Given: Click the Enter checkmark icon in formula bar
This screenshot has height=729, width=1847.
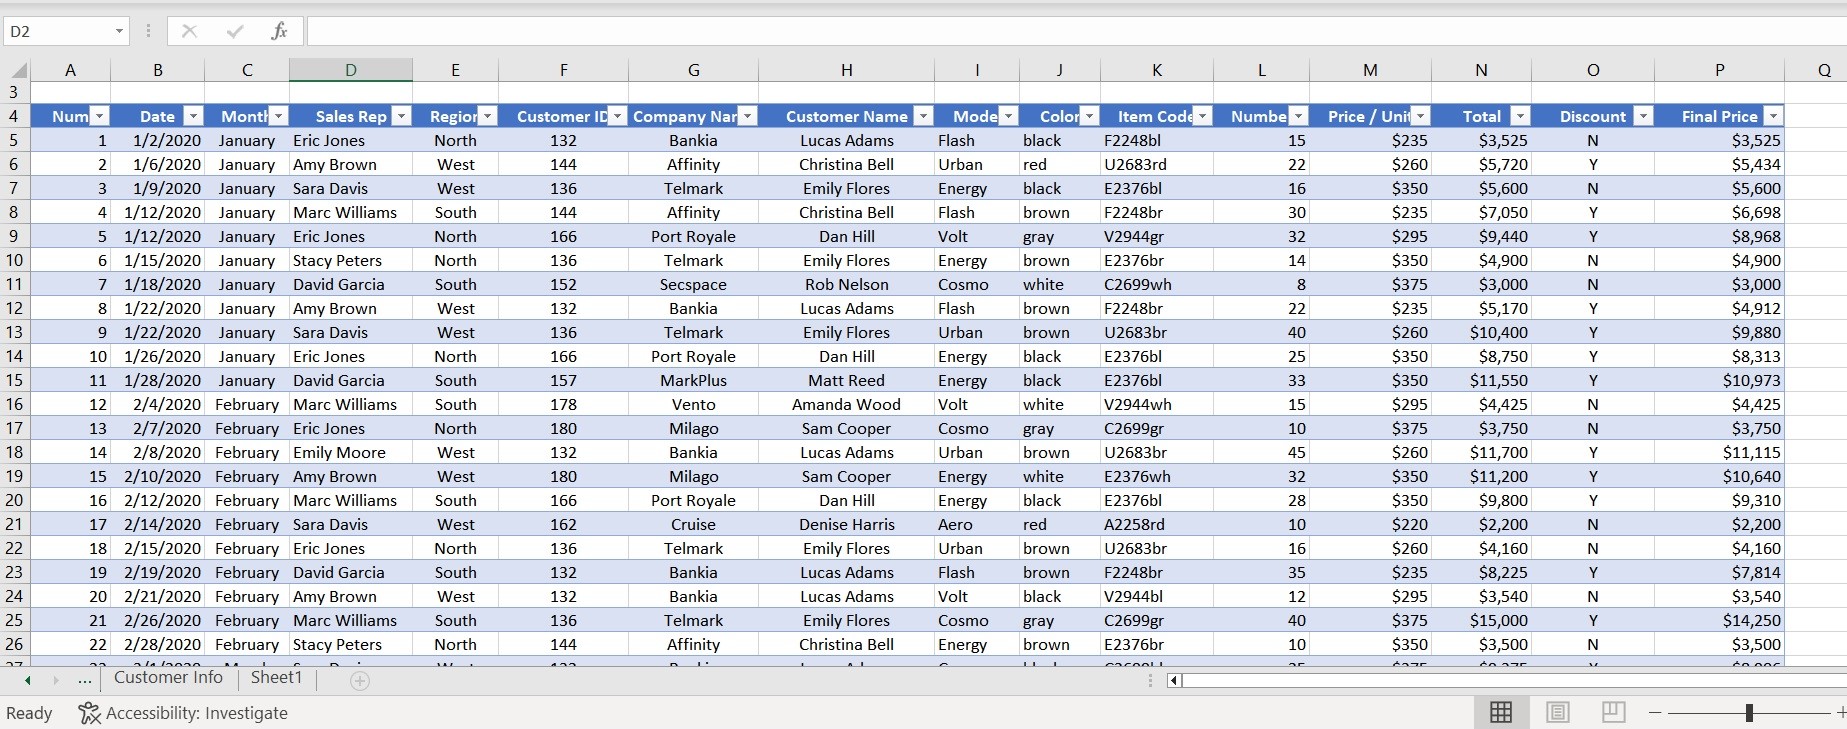Looking at the screenshot, I should pos(235,31).
